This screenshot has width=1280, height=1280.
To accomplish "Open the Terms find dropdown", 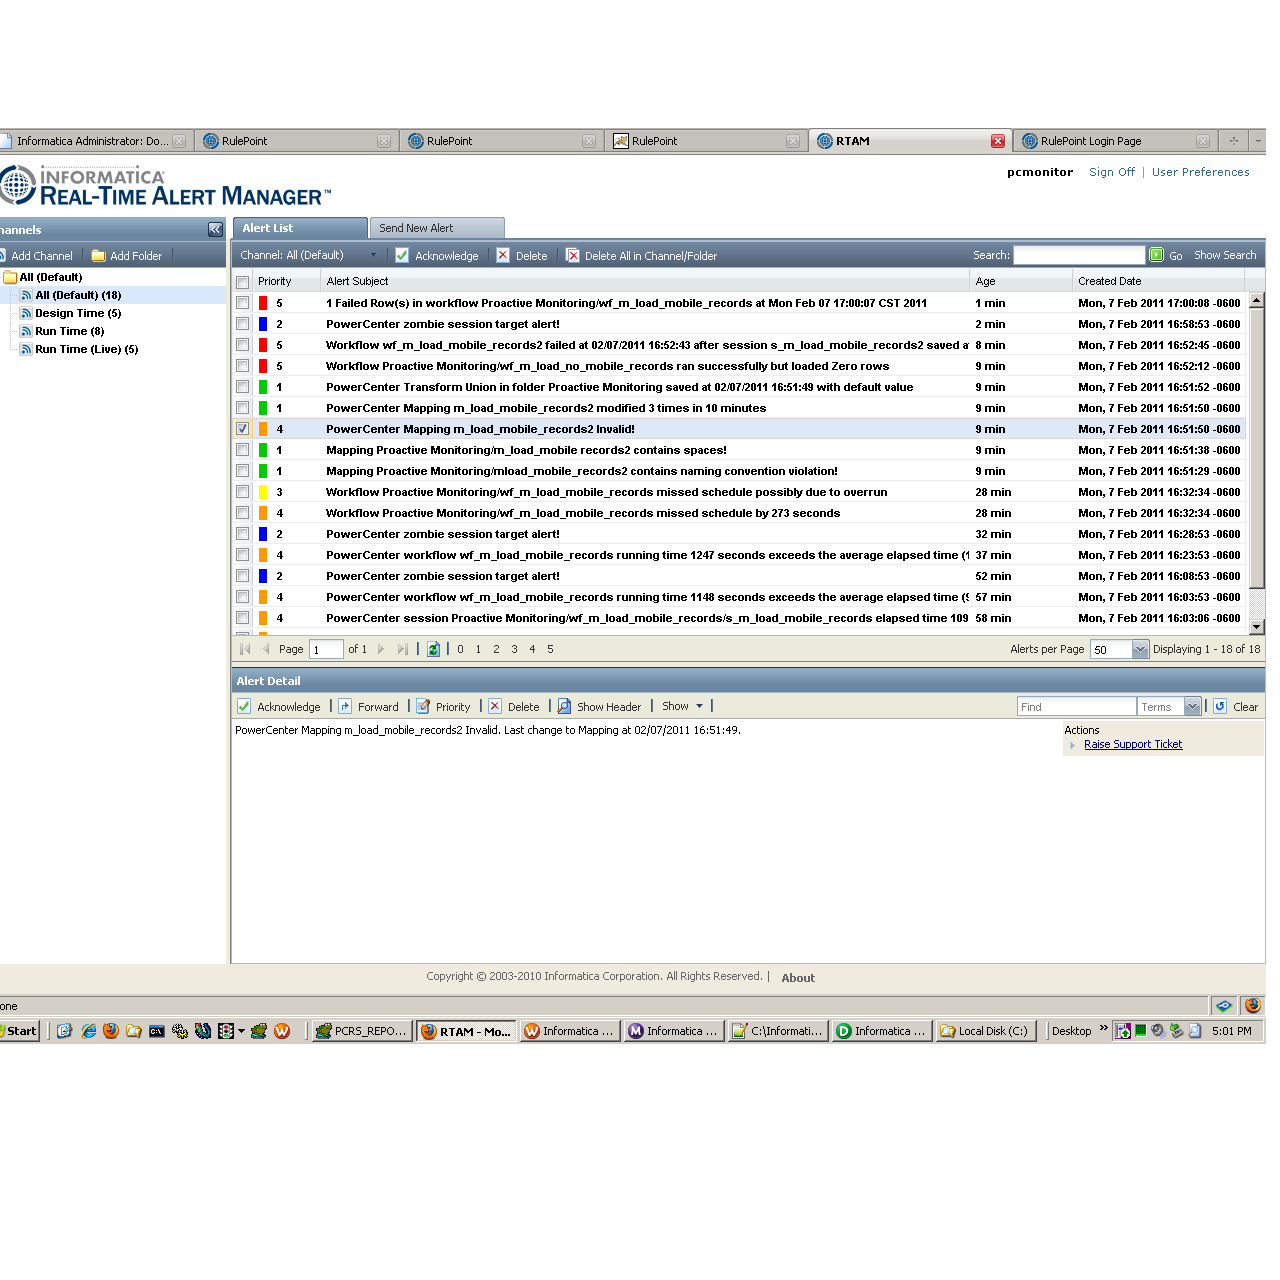I will point(1192,707).
